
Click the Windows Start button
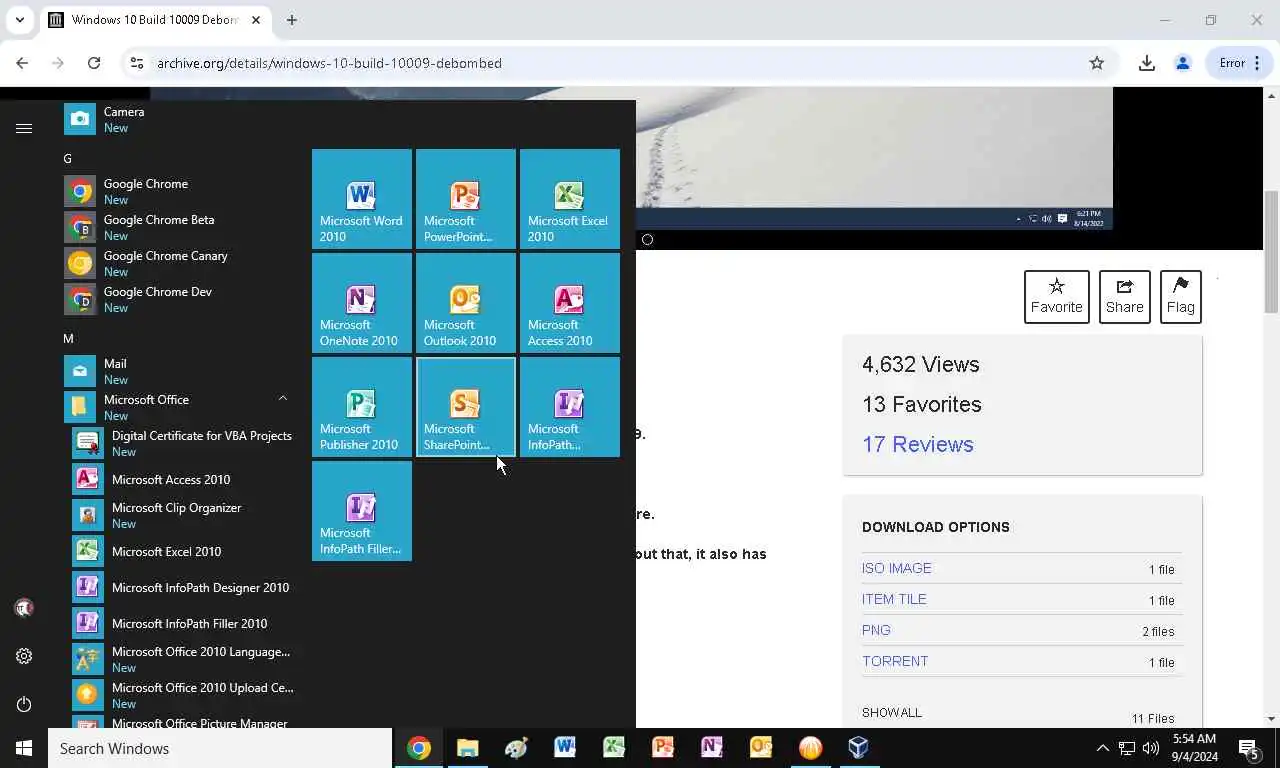click(x=24, y=748)
